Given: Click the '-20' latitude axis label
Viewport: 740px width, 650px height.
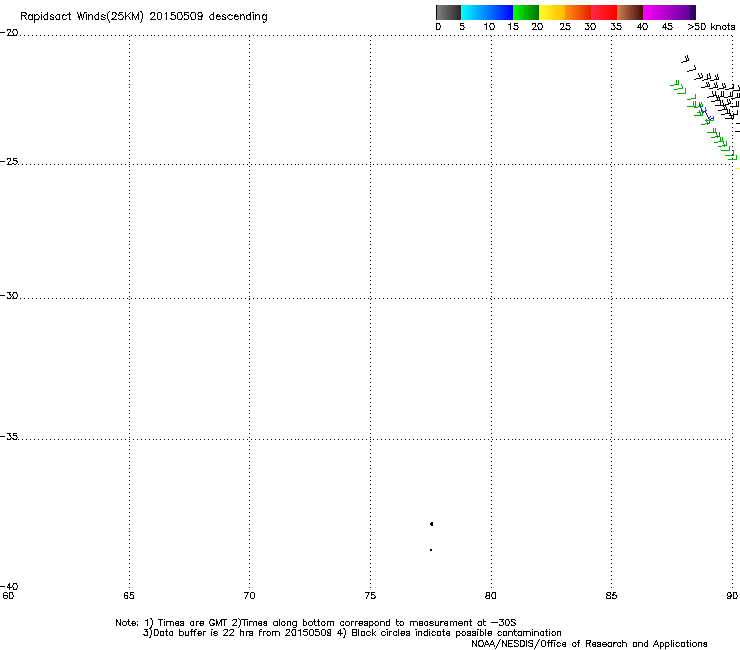Looking at the screenshot, I should point(9,33).
